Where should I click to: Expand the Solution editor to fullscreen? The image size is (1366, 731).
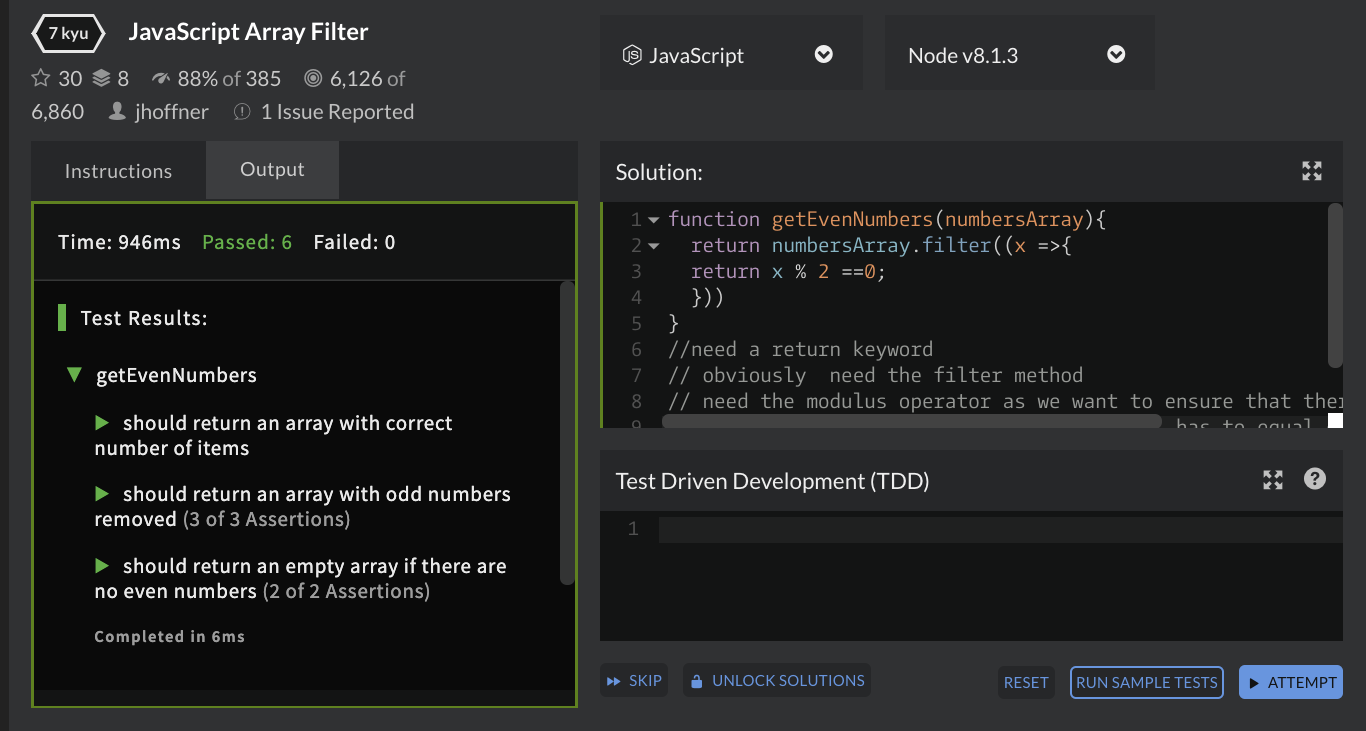(1311, 171)
